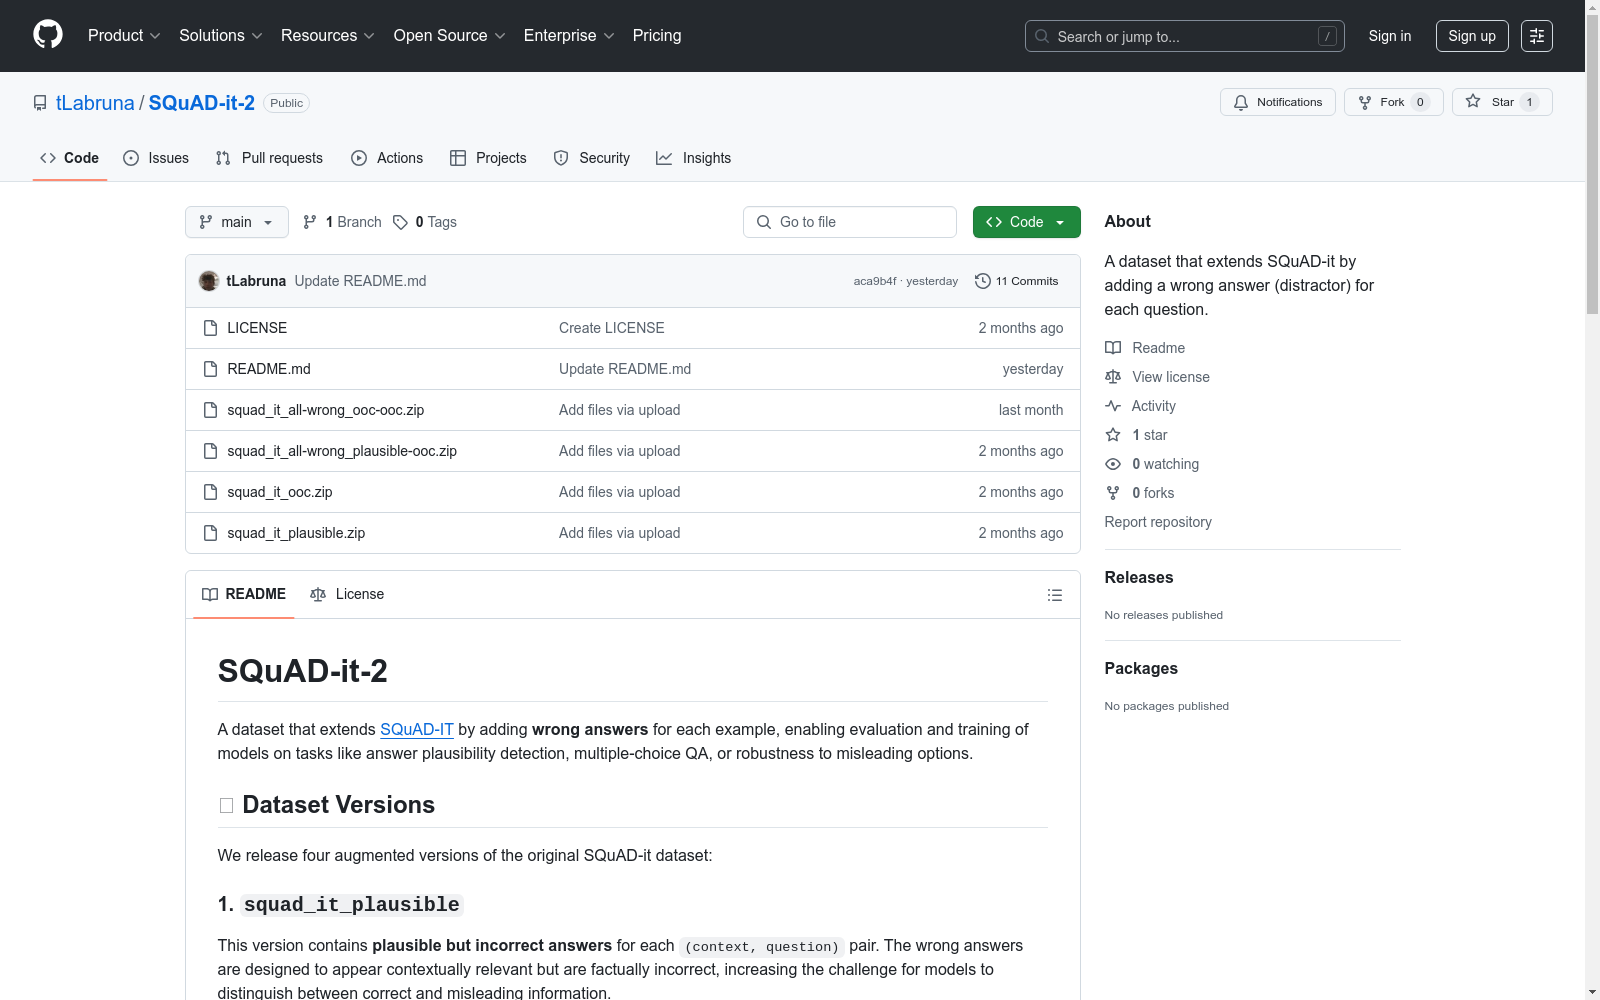Click file icon beside squad_it_all-wrong_ooc-ooc.zip
The image size is (1600, 1000).
pos(210,410)
